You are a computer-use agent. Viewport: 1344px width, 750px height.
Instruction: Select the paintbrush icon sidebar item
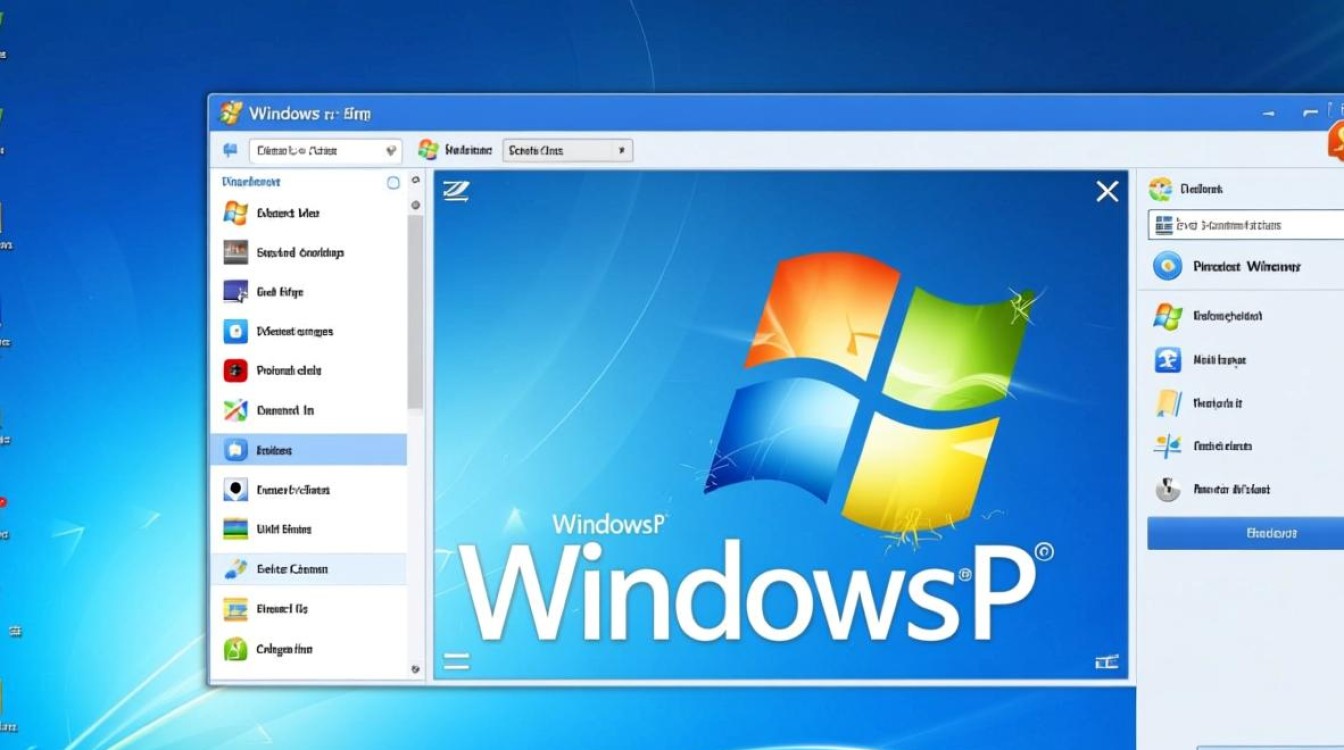pos(236,568)
